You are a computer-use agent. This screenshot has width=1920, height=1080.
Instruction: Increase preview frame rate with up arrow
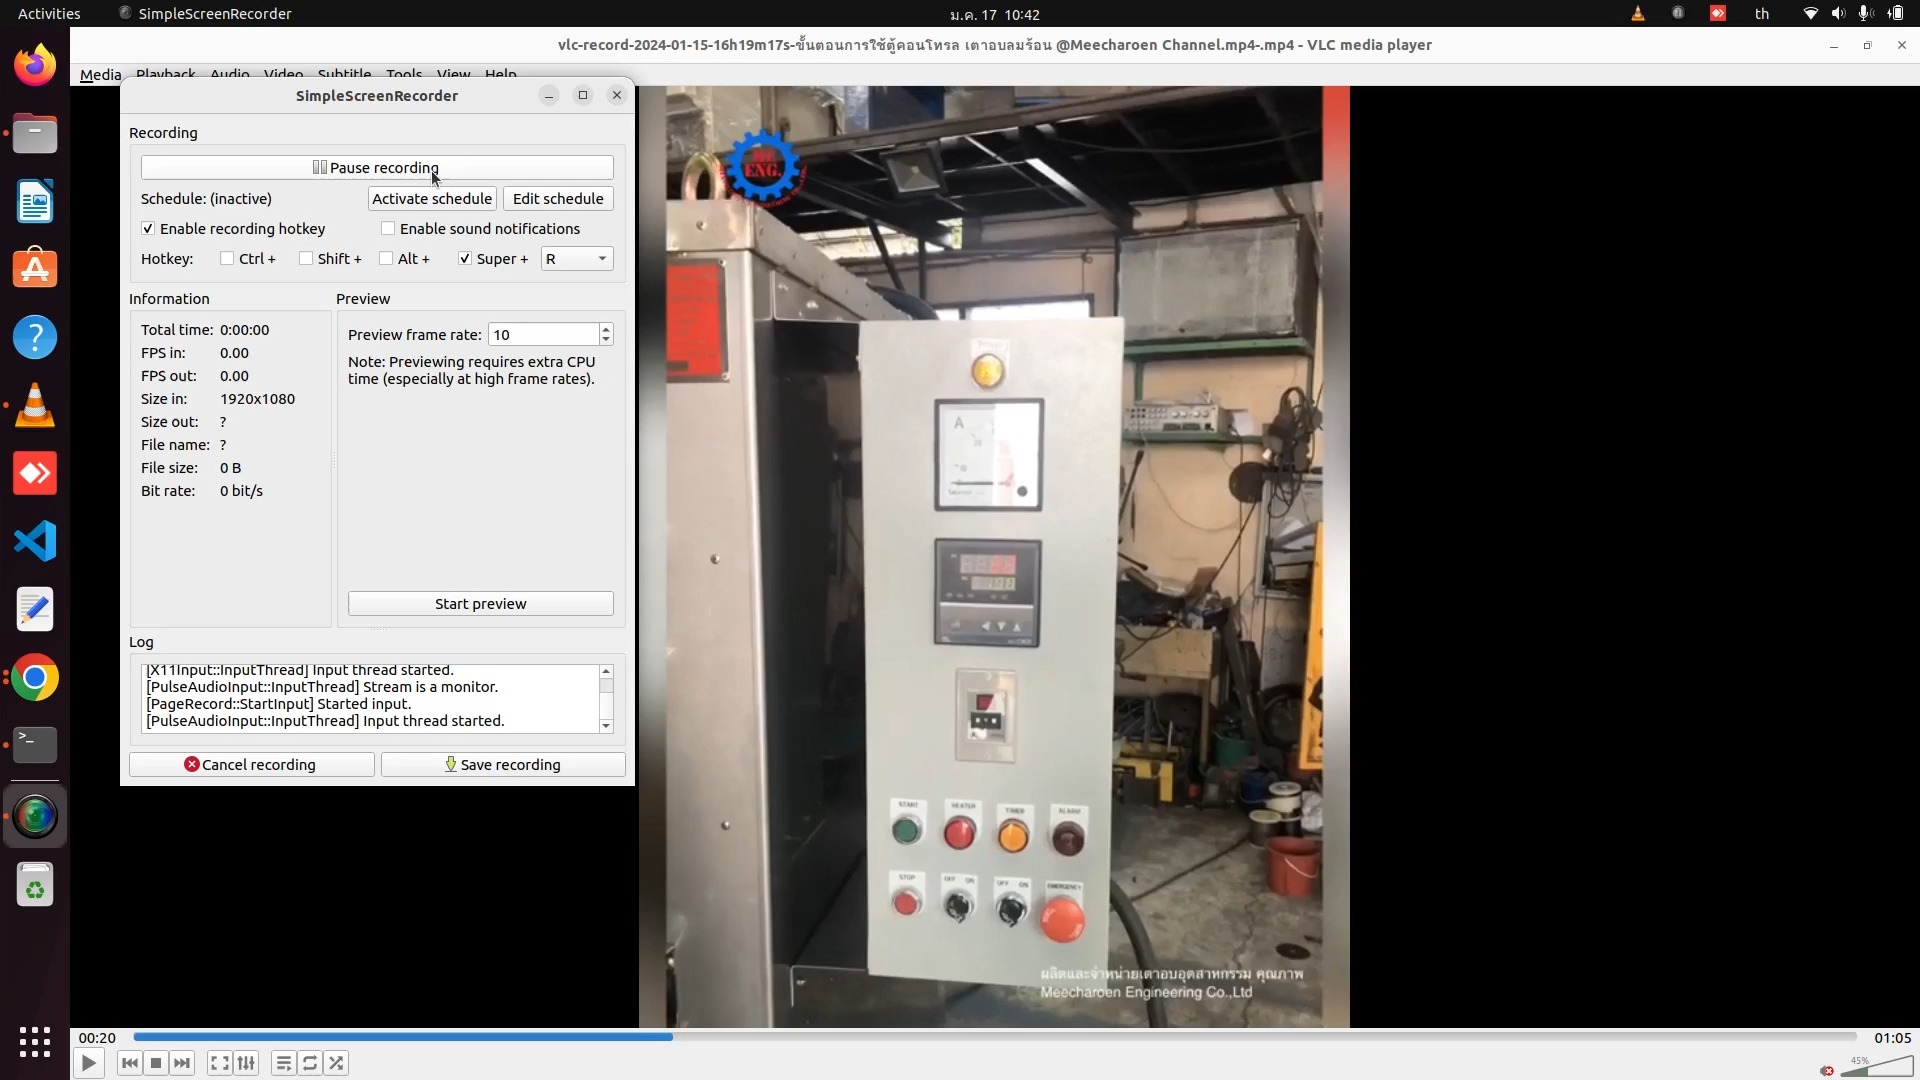click(605, 328)
